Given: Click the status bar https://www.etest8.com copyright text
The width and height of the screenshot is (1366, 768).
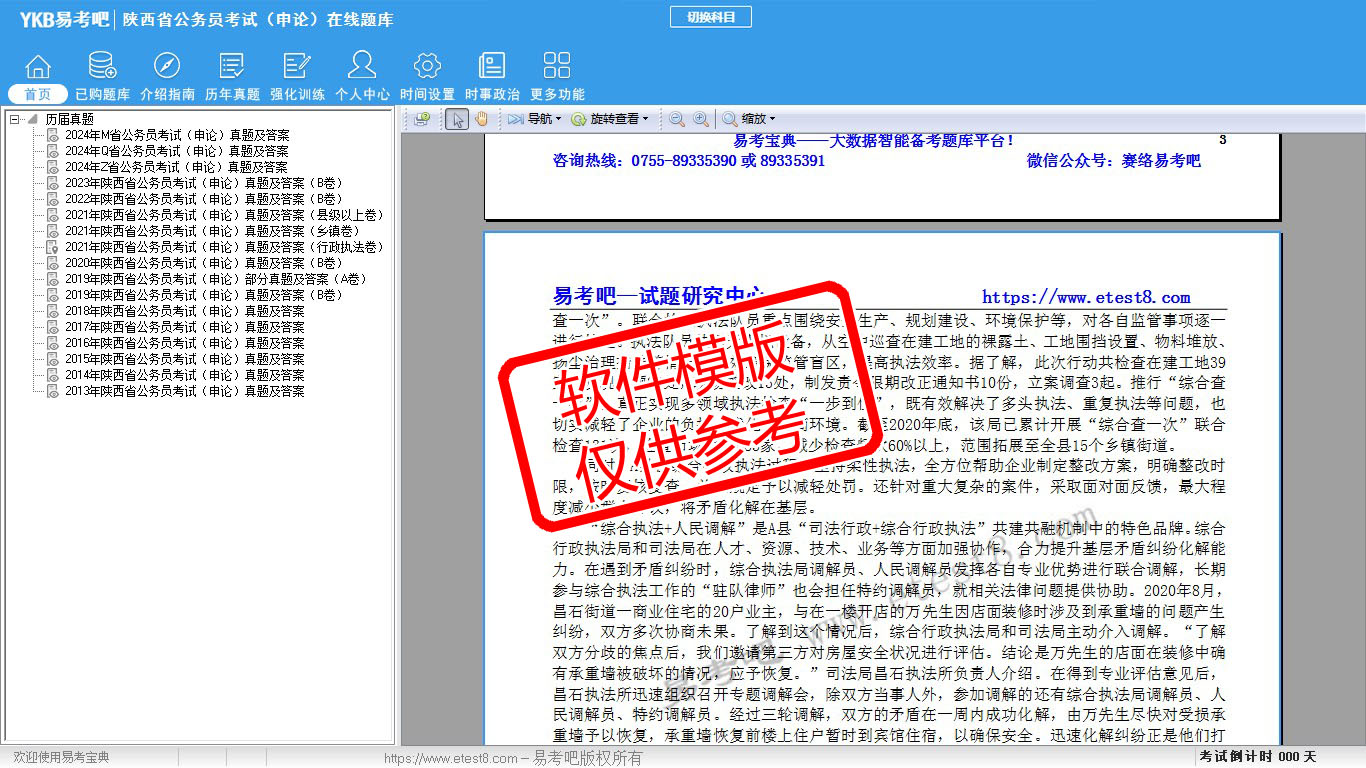Looking at the screenshot, I should coord(513,758).
